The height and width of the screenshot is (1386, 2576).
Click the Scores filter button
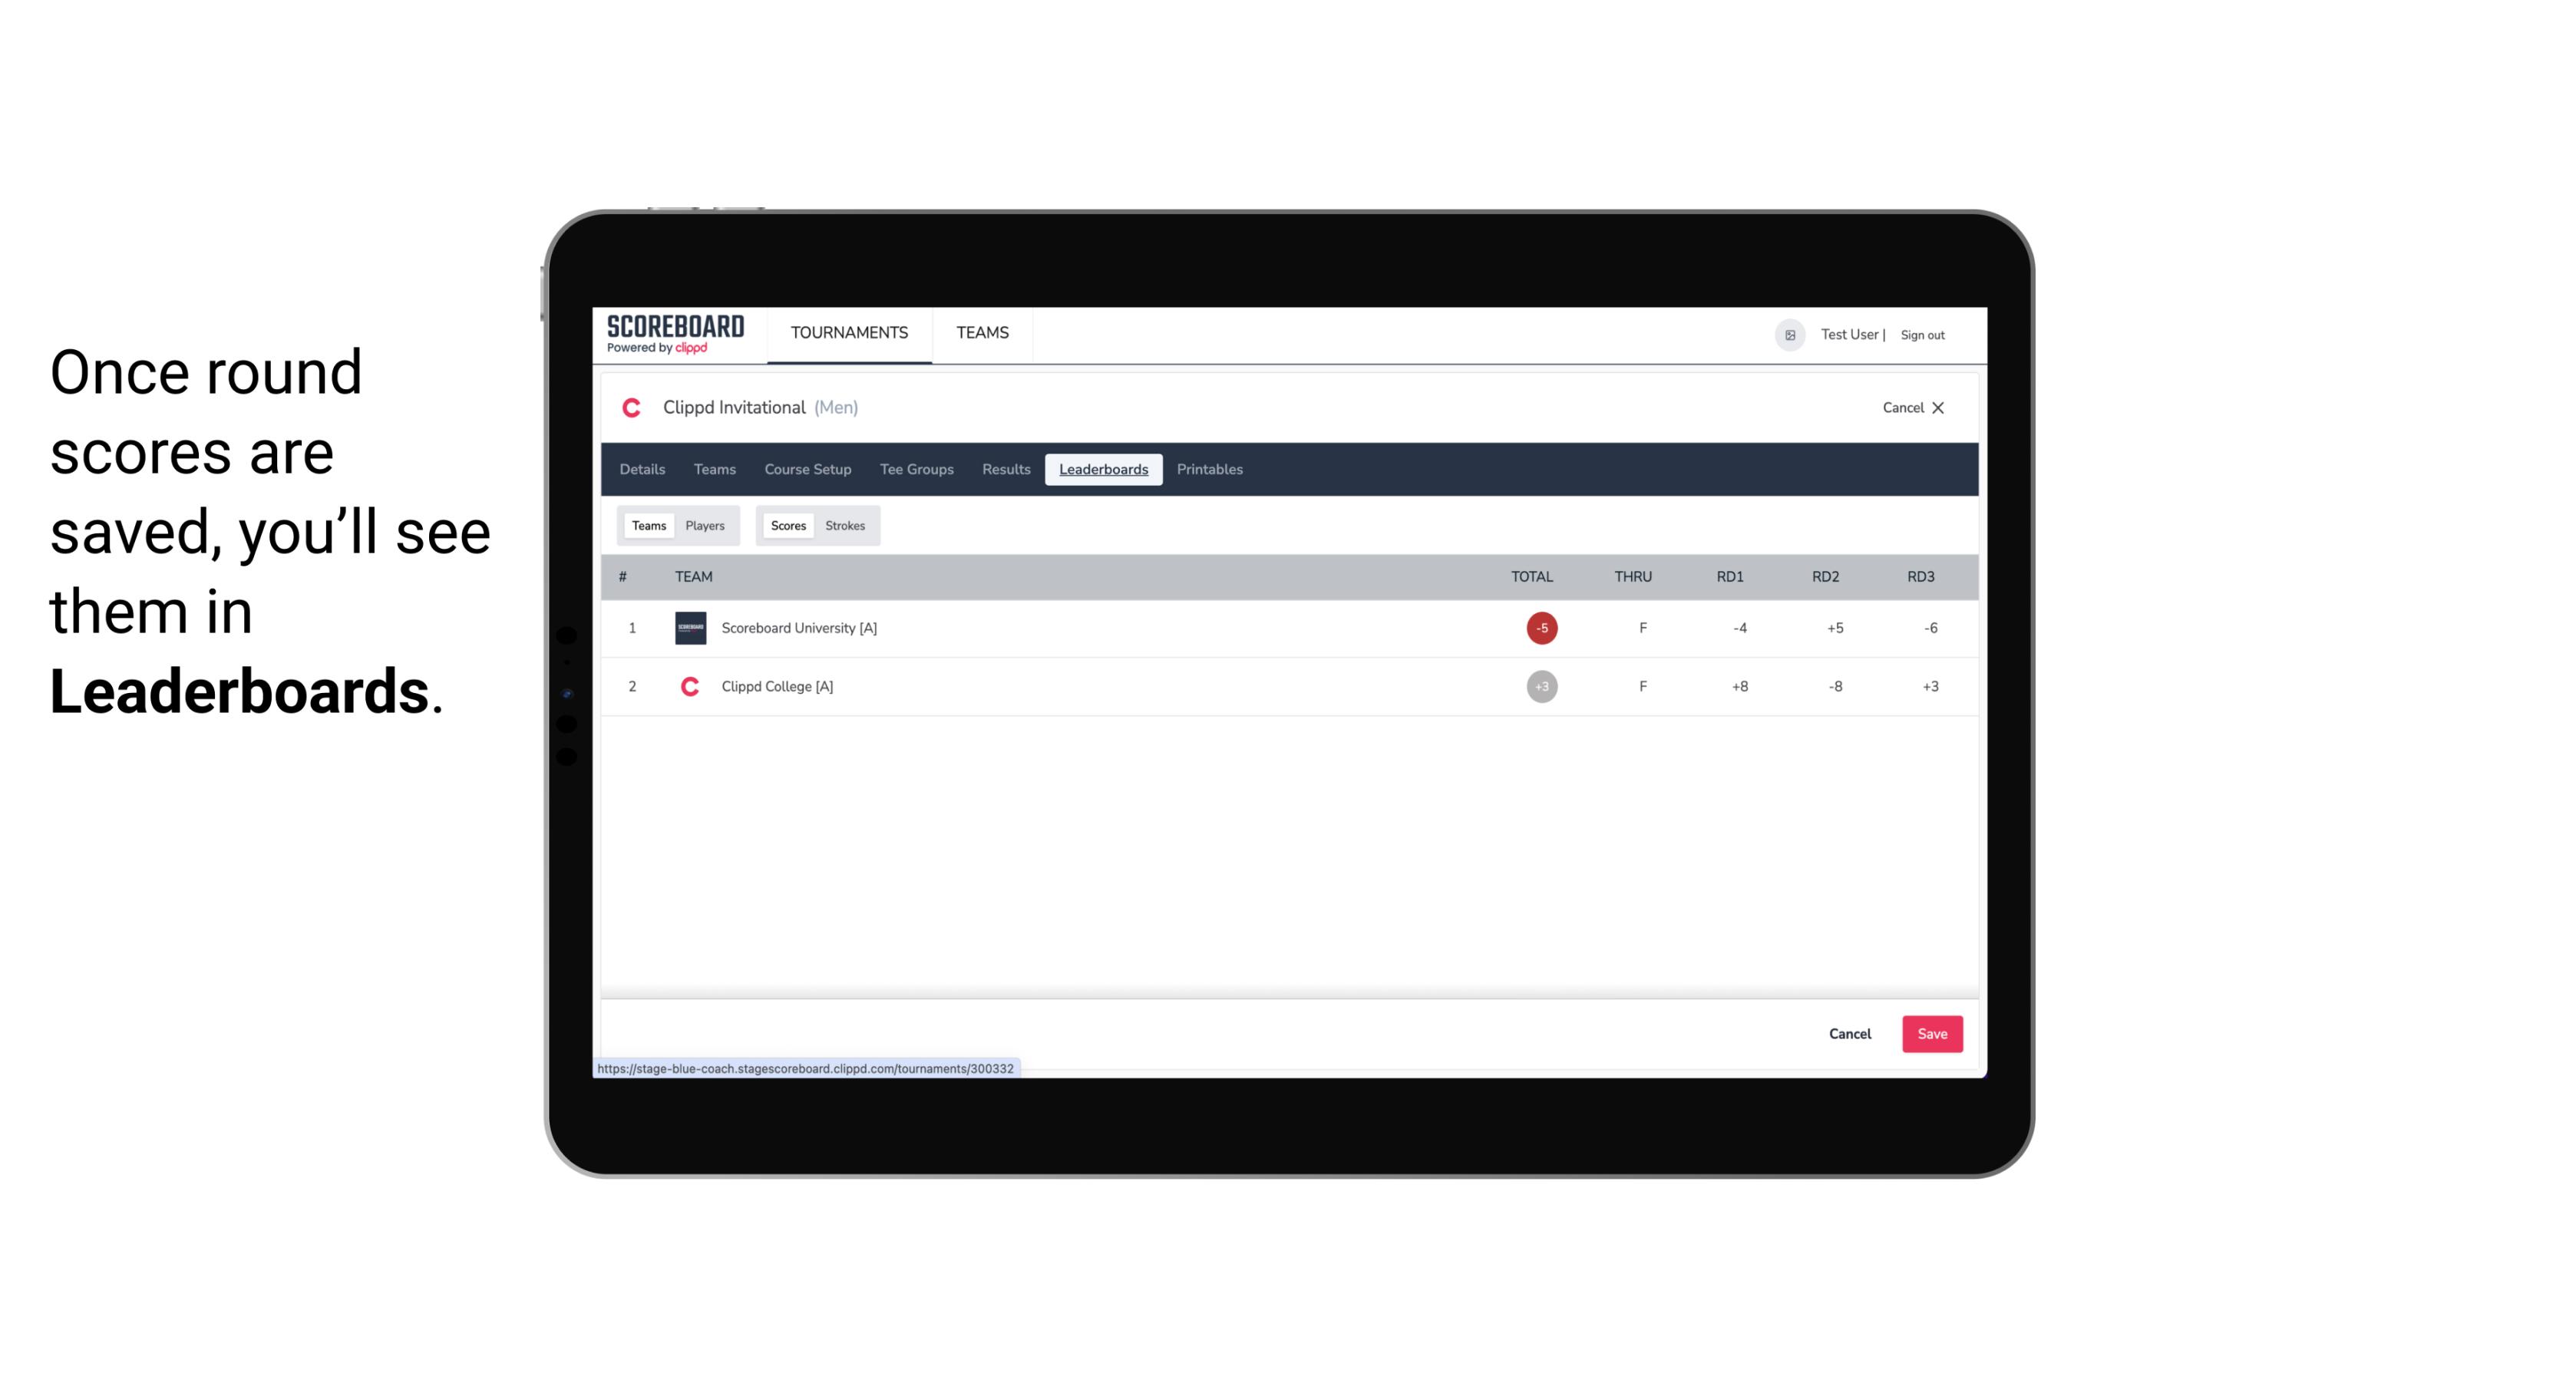[x=788, y=526]
